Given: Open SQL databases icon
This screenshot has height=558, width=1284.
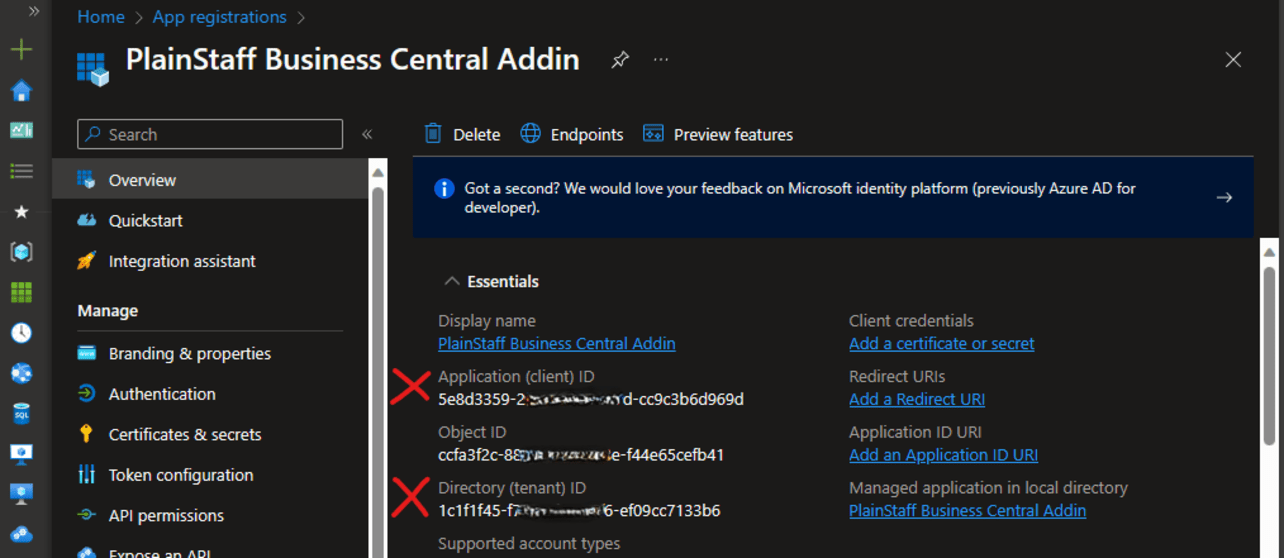Looking at the screenshot, I should (21, 413).
